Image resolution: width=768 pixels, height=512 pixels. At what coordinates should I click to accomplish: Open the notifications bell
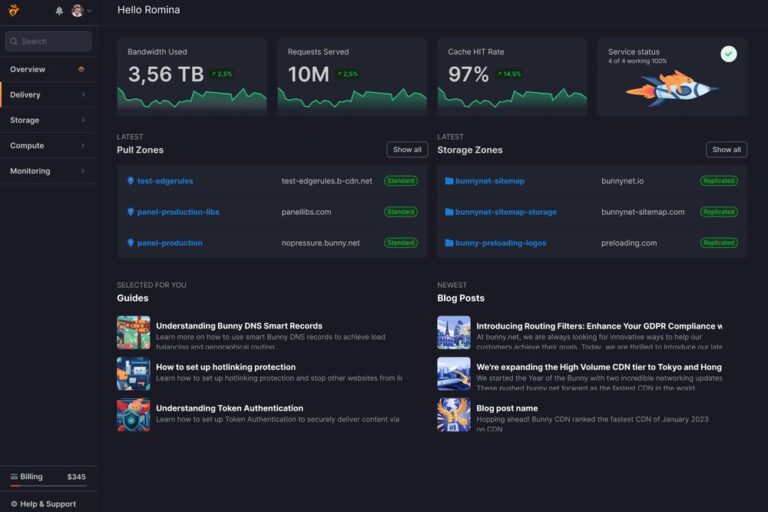(59, 11)
